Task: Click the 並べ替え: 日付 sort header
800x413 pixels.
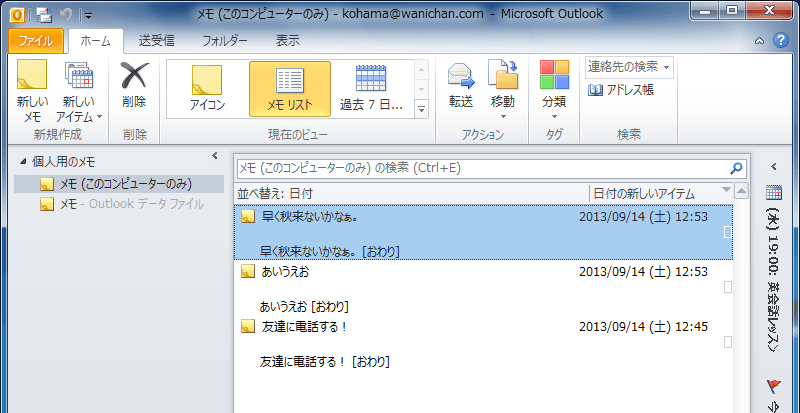Action: point(275,193)
